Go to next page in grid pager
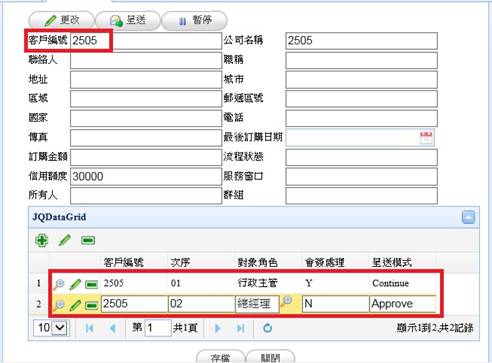The width and height of the screenshot is (492, 363). coord(218,328)
